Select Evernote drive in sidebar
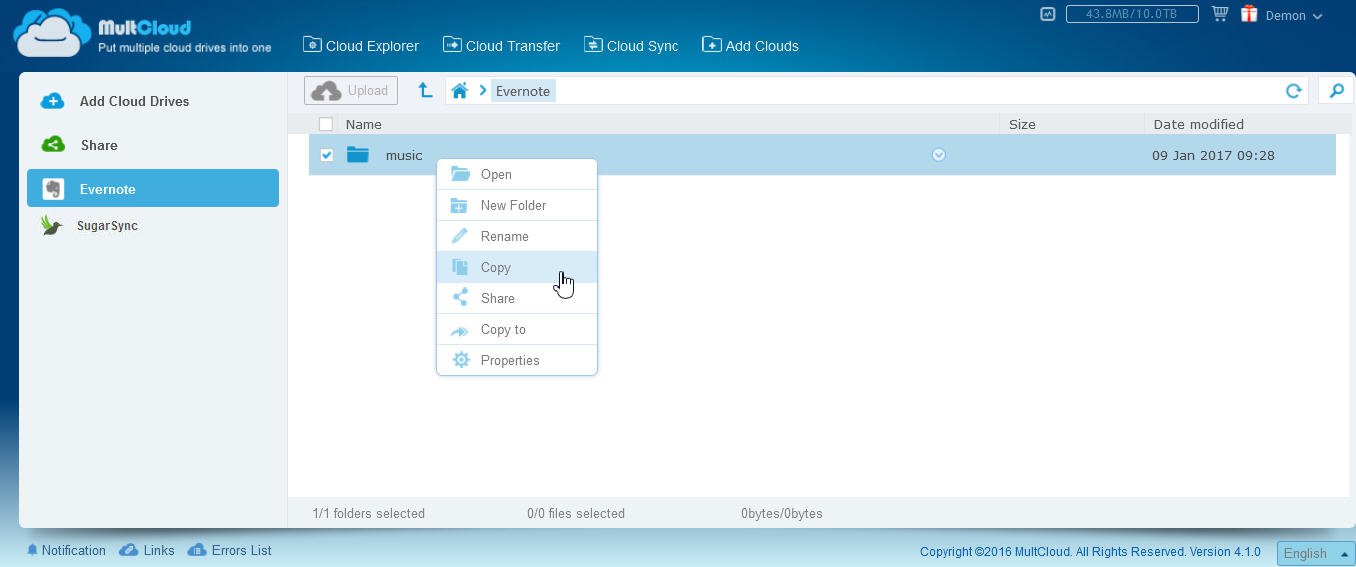This screenshot has height=567, width=1356. click(153, 188)
